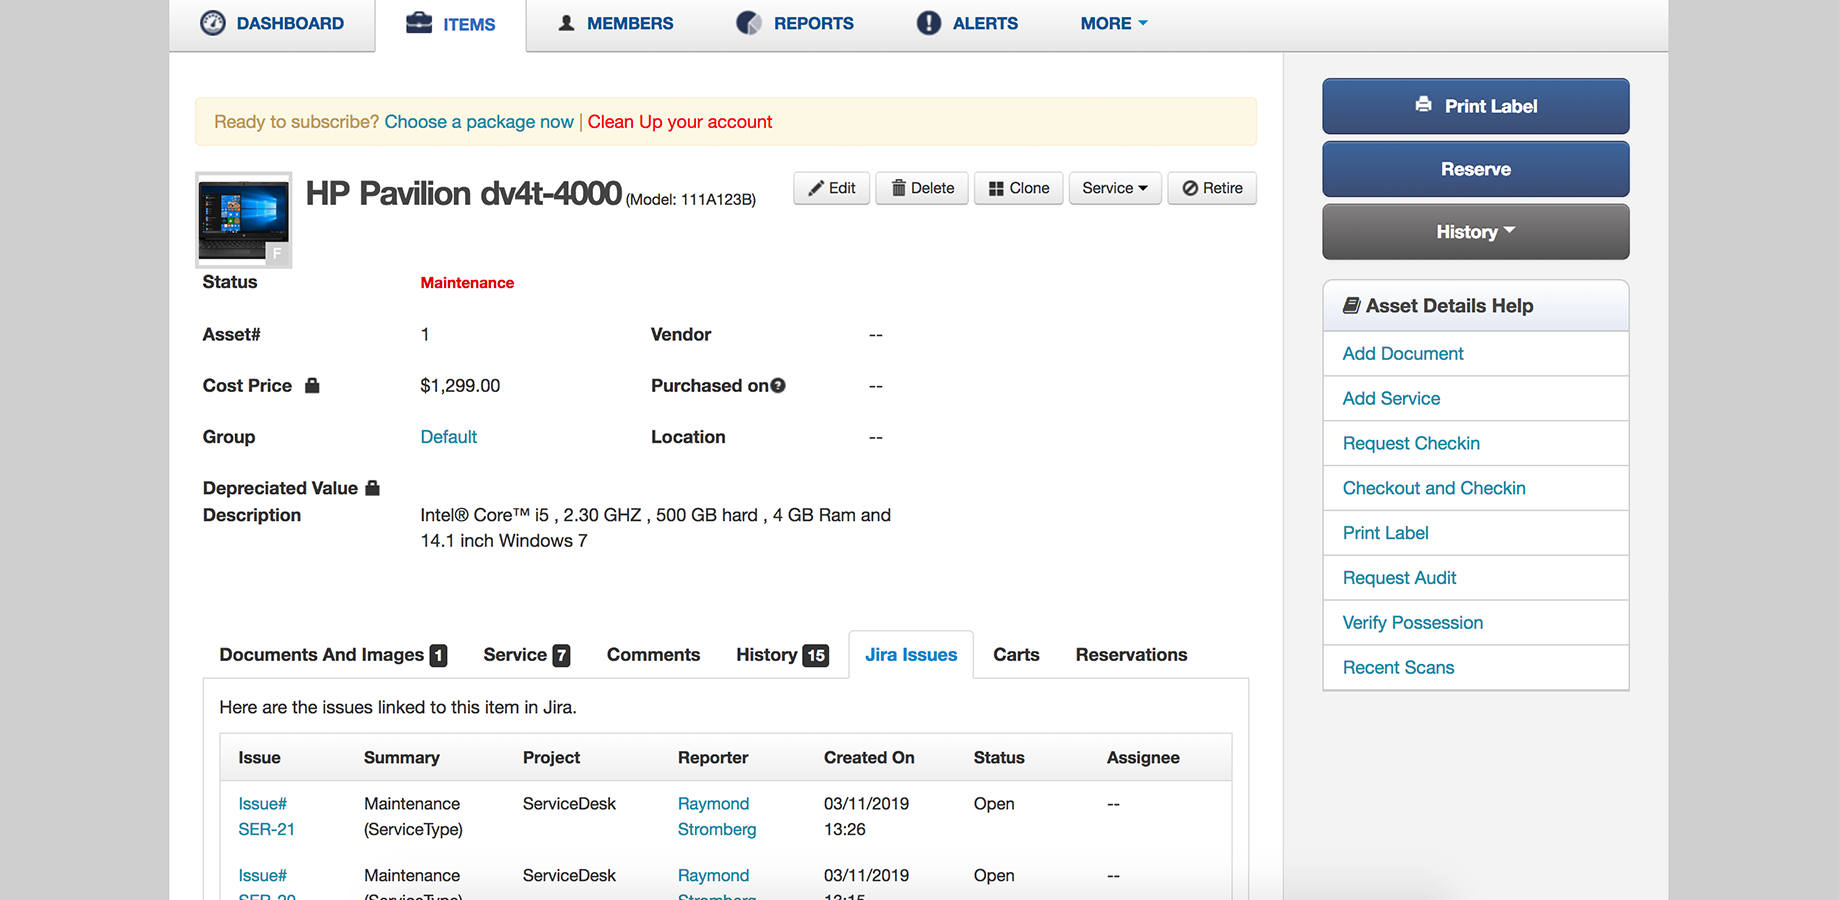The image size is (1840, 900).
Task: Open the Checkout and Checkin help link
Action: 1433,488
